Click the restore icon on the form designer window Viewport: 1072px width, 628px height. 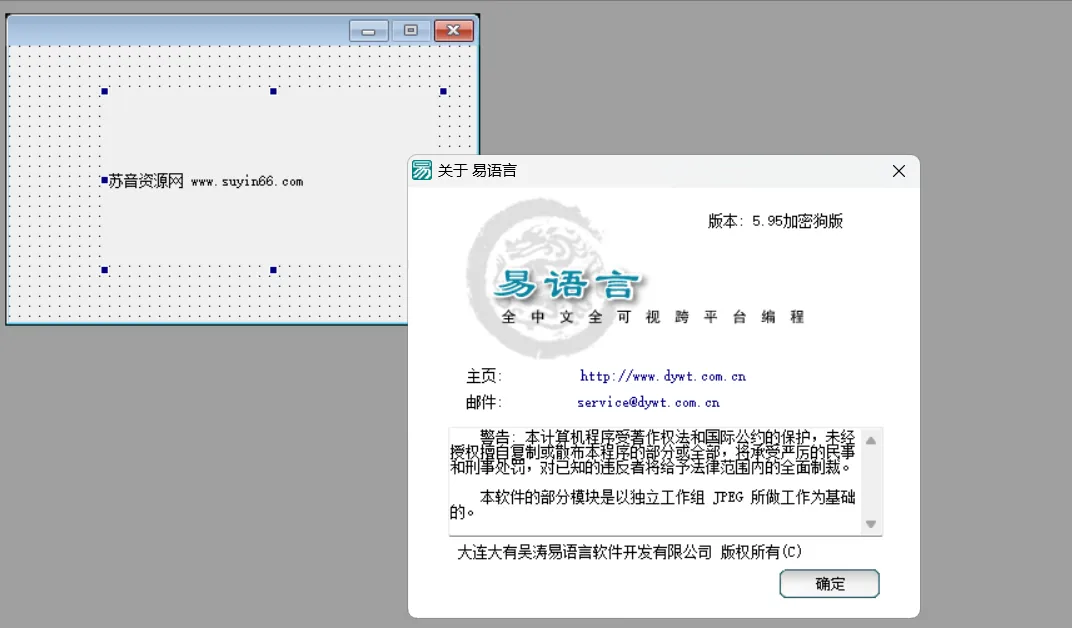tap(410, 30)
